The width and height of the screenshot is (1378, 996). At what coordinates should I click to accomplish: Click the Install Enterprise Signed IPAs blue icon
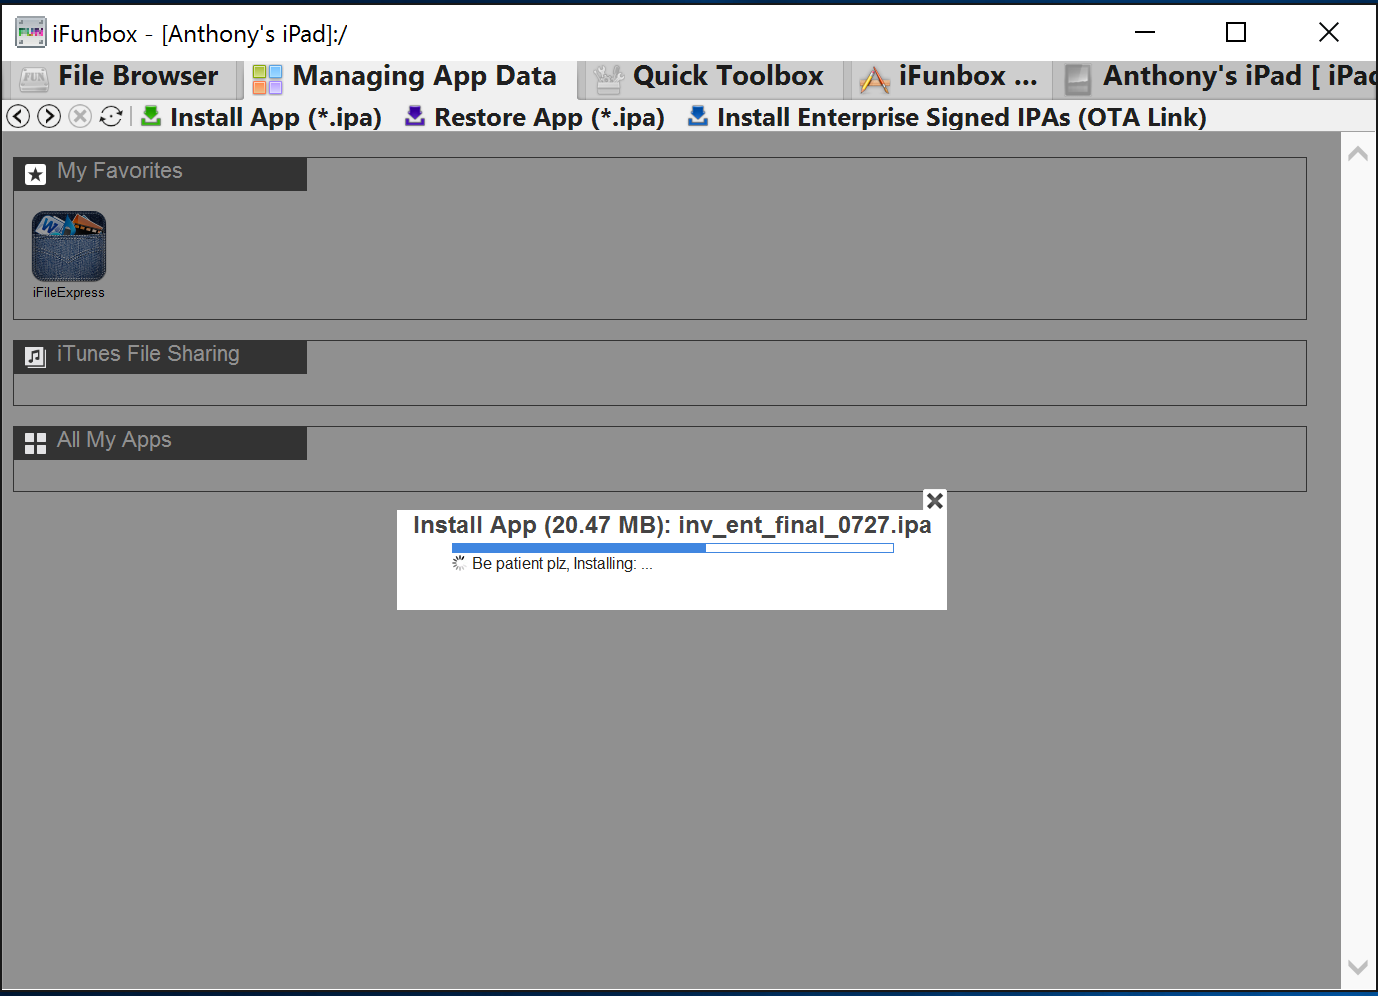(698, 116)
